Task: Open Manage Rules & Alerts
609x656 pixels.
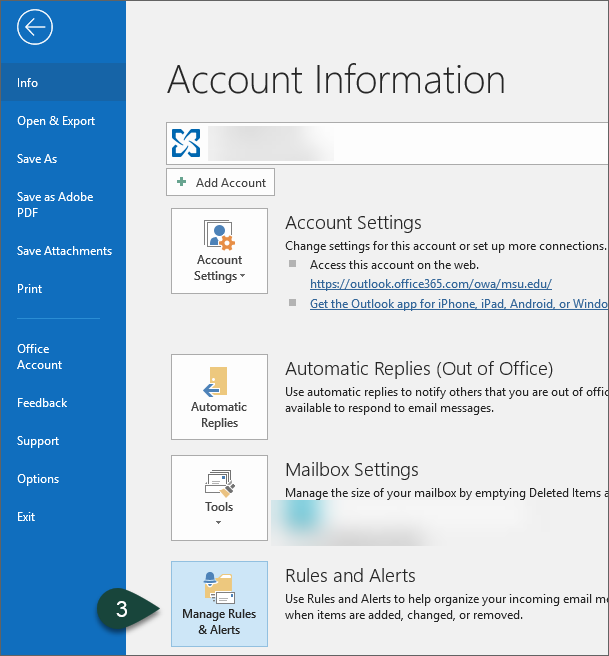Action: (219, 604)
